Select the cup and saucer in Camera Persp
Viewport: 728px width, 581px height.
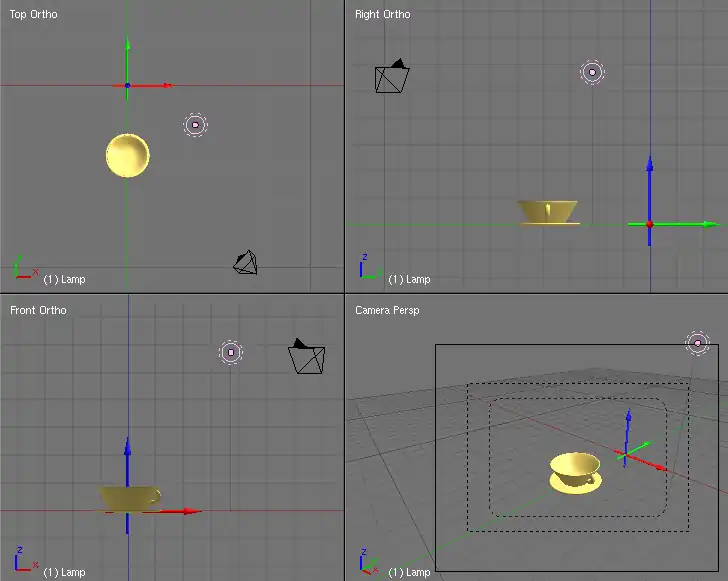[x=575, y=471]
